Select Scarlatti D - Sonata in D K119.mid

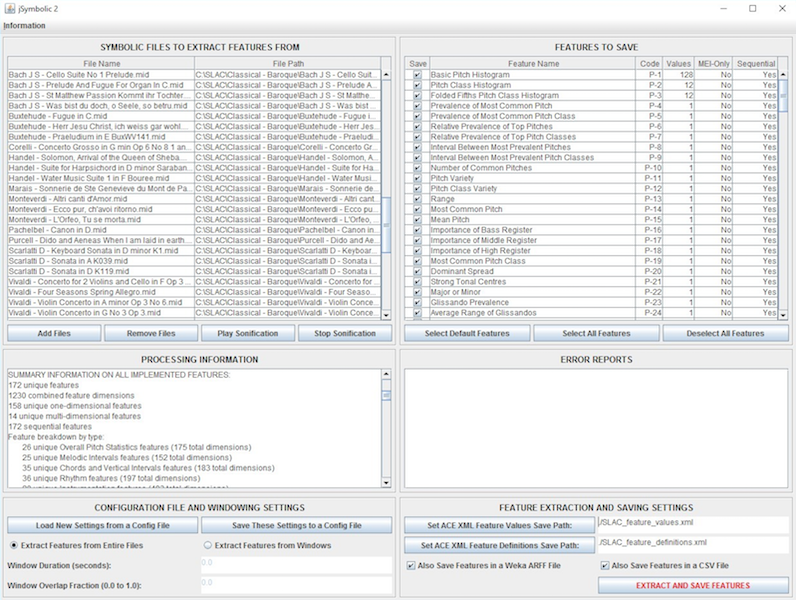[101, 271]
